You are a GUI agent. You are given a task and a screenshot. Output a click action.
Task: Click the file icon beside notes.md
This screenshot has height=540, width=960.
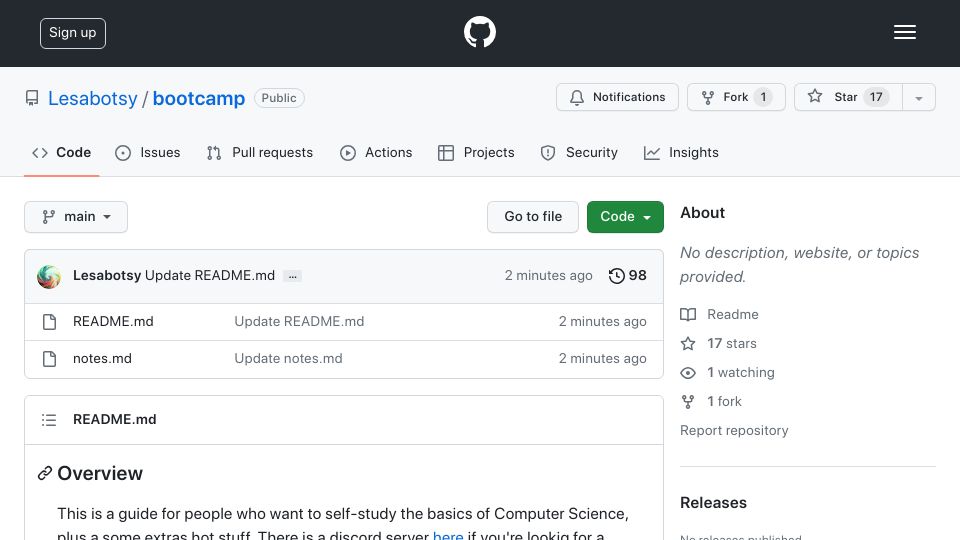point(50,359)
